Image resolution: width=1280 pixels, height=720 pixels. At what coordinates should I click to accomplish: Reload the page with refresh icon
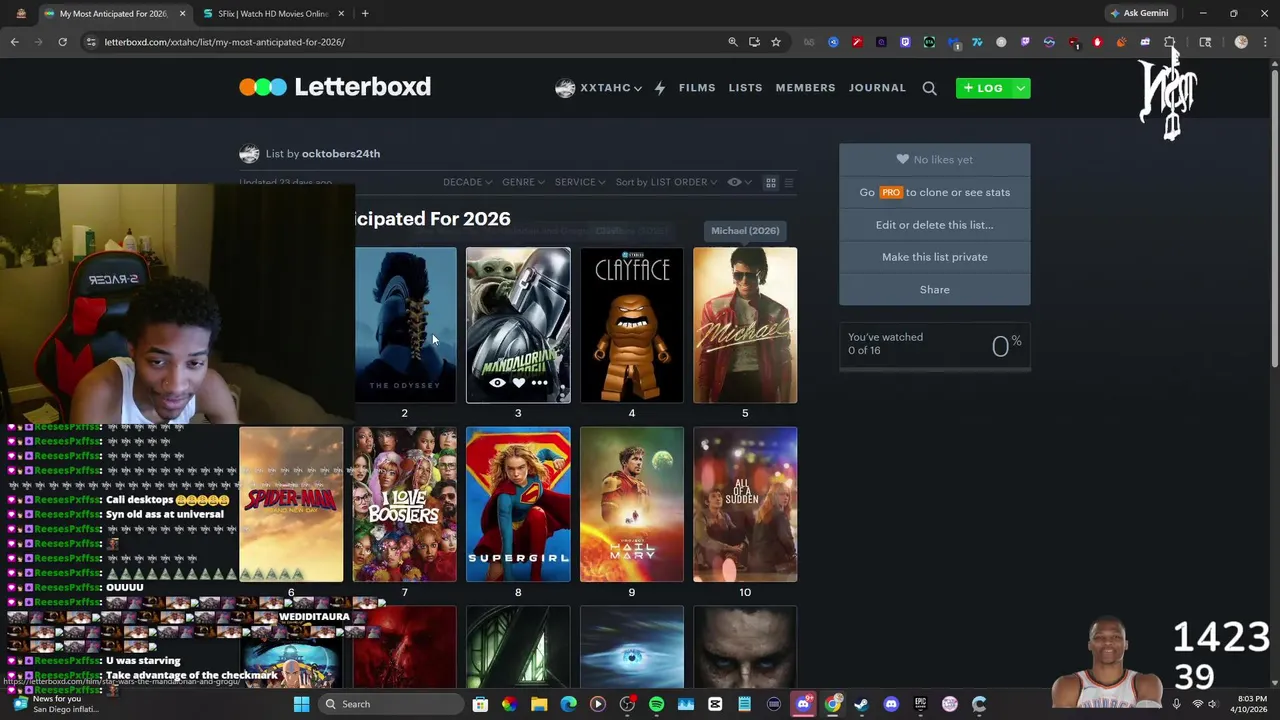[x=62, y=42]
